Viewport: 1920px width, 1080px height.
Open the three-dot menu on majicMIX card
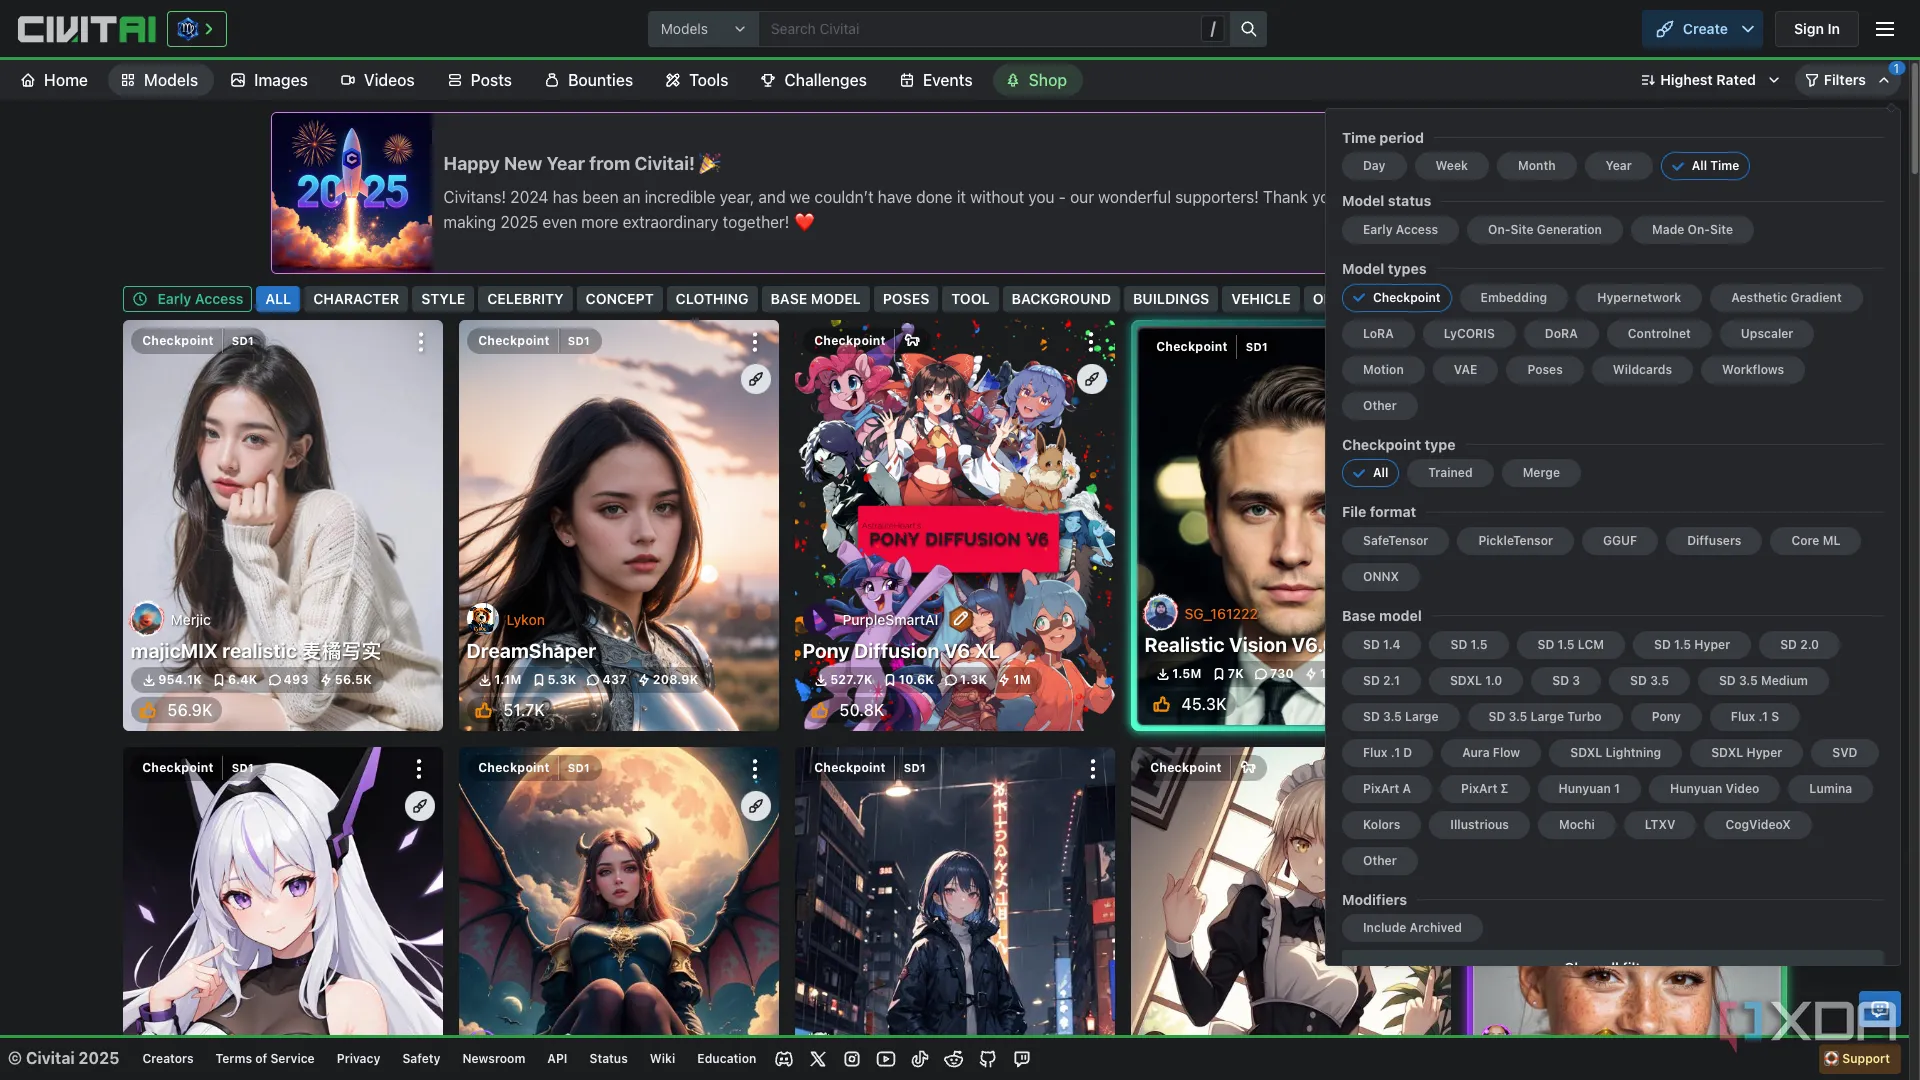[421, 342]
